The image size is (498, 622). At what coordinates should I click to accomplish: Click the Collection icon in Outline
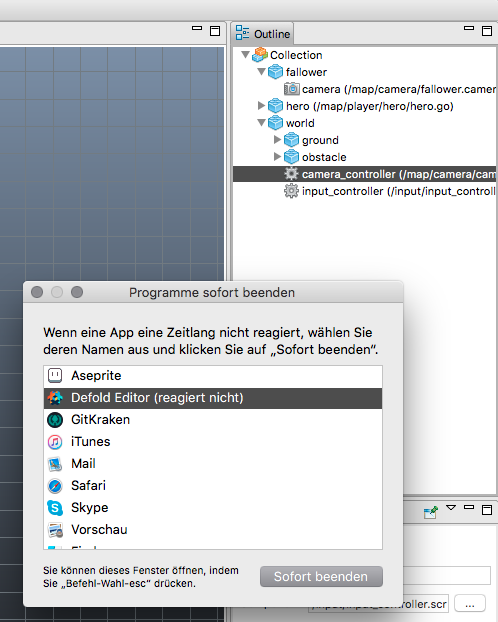tap(260, 55)
